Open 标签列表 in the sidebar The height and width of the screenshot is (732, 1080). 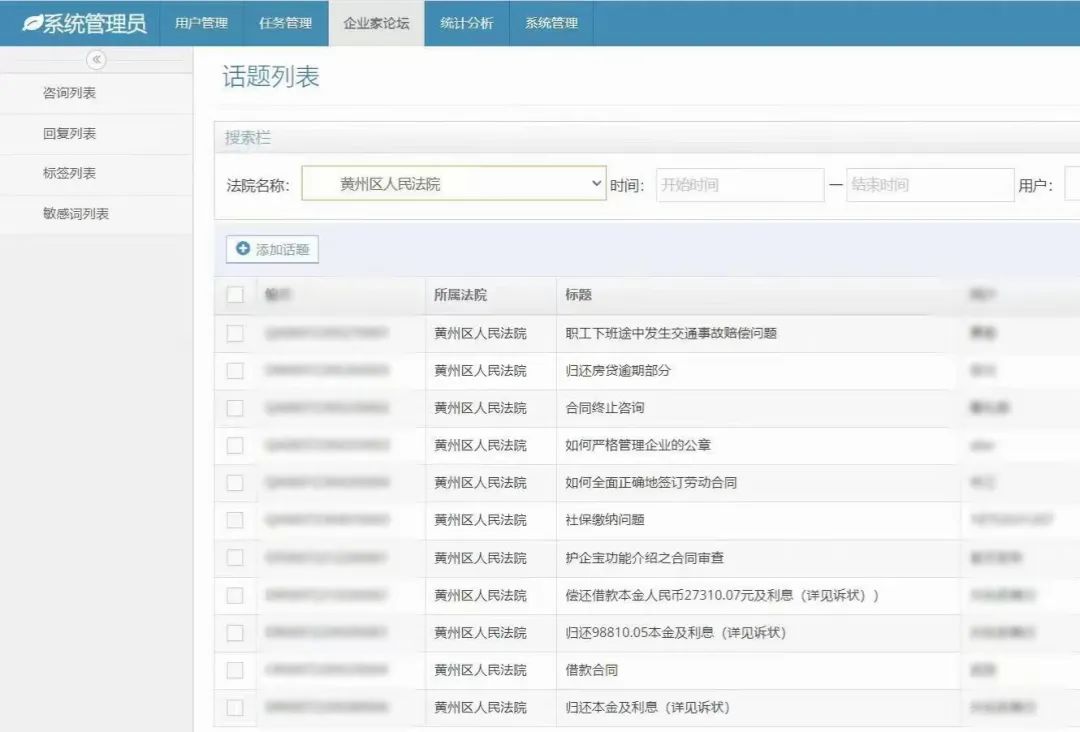coord(96,174)
